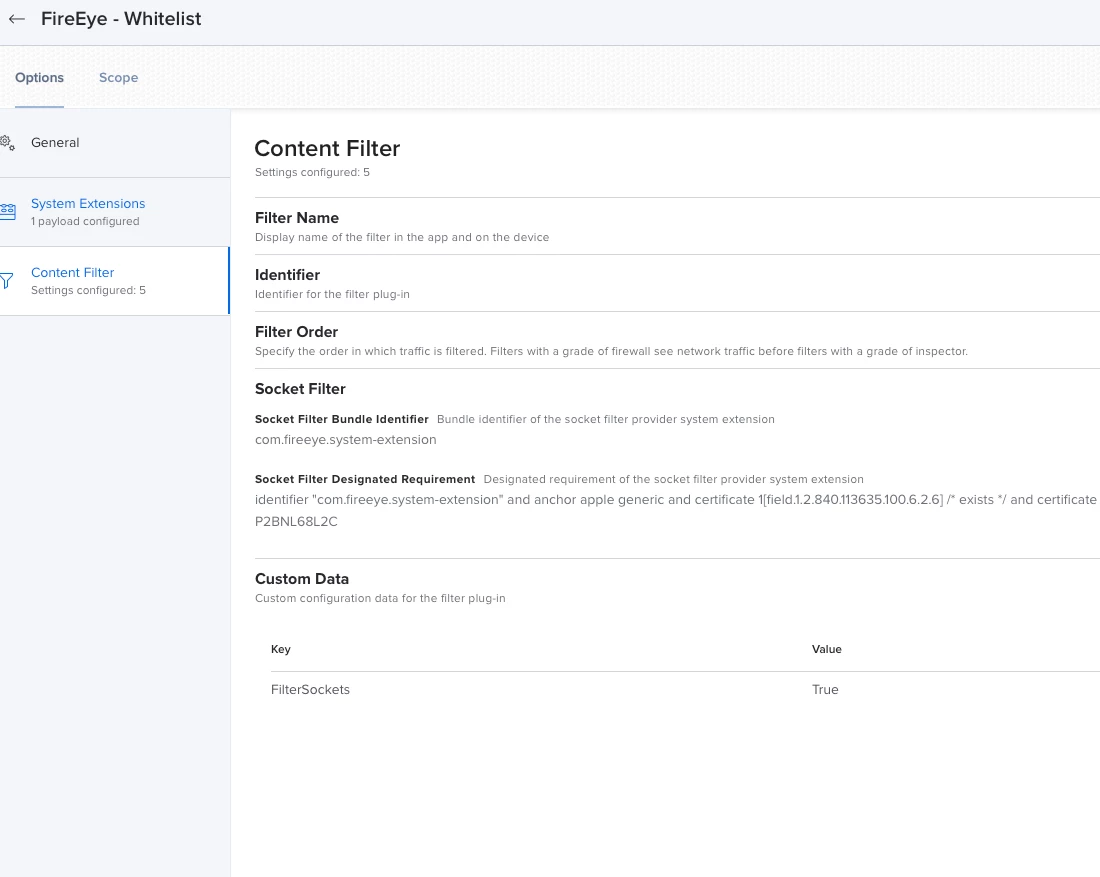1100x877 pixels.
Task: Click the Custom Data description text
Action: (x=380, y=598)
